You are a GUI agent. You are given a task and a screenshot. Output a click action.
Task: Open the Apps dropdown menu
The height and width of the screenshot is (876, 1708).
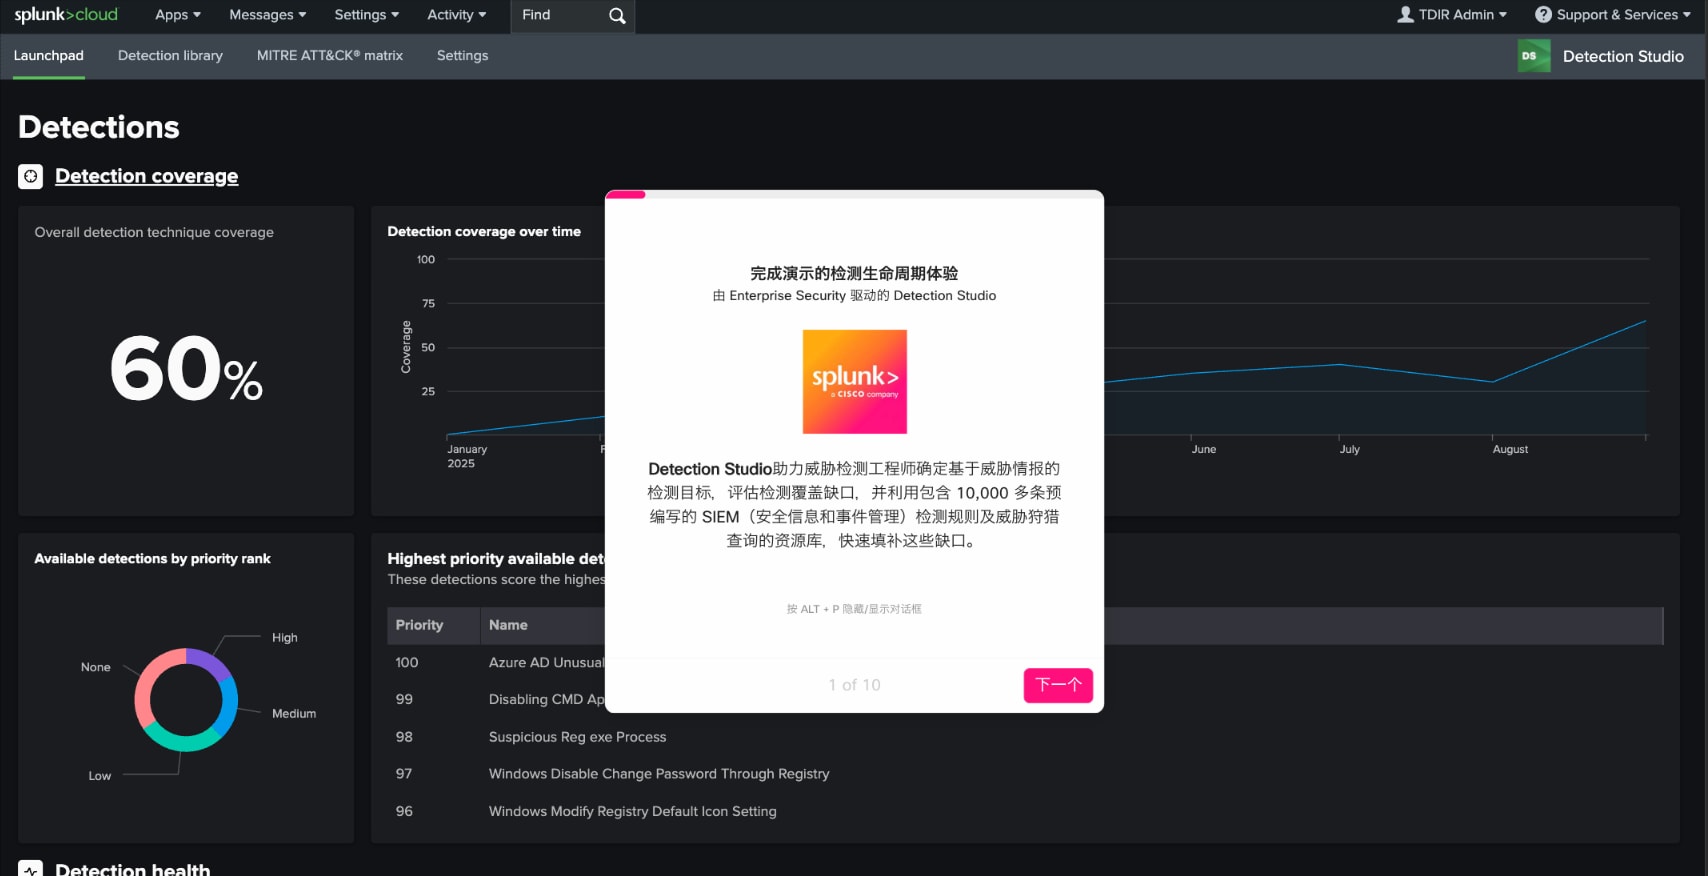click(178, 15)
